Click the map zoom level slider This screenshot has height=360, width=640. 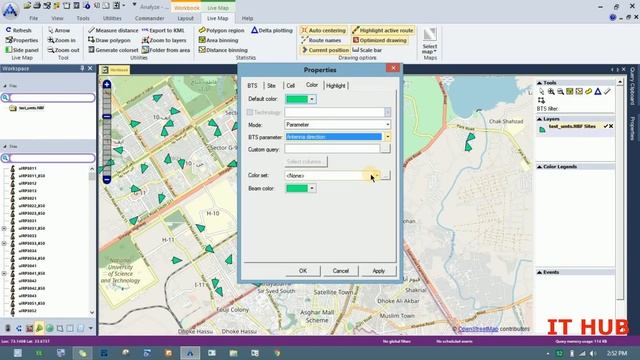click(x=107, y=117)
